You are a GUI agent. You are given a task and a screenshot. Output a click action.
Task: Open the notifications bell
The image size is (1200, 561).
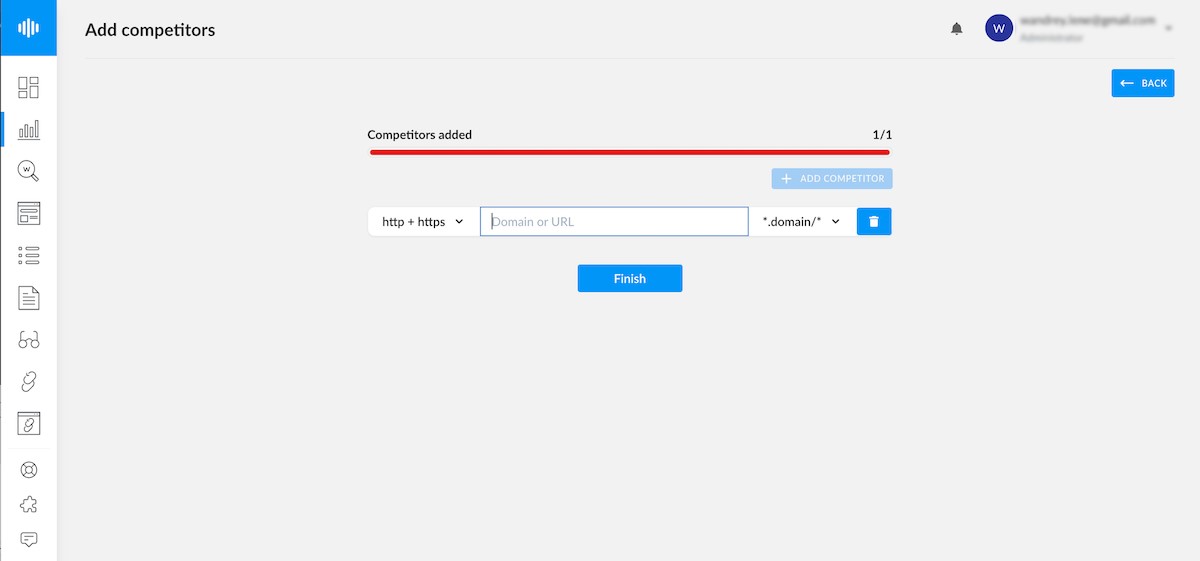click(x=957, y=29)
